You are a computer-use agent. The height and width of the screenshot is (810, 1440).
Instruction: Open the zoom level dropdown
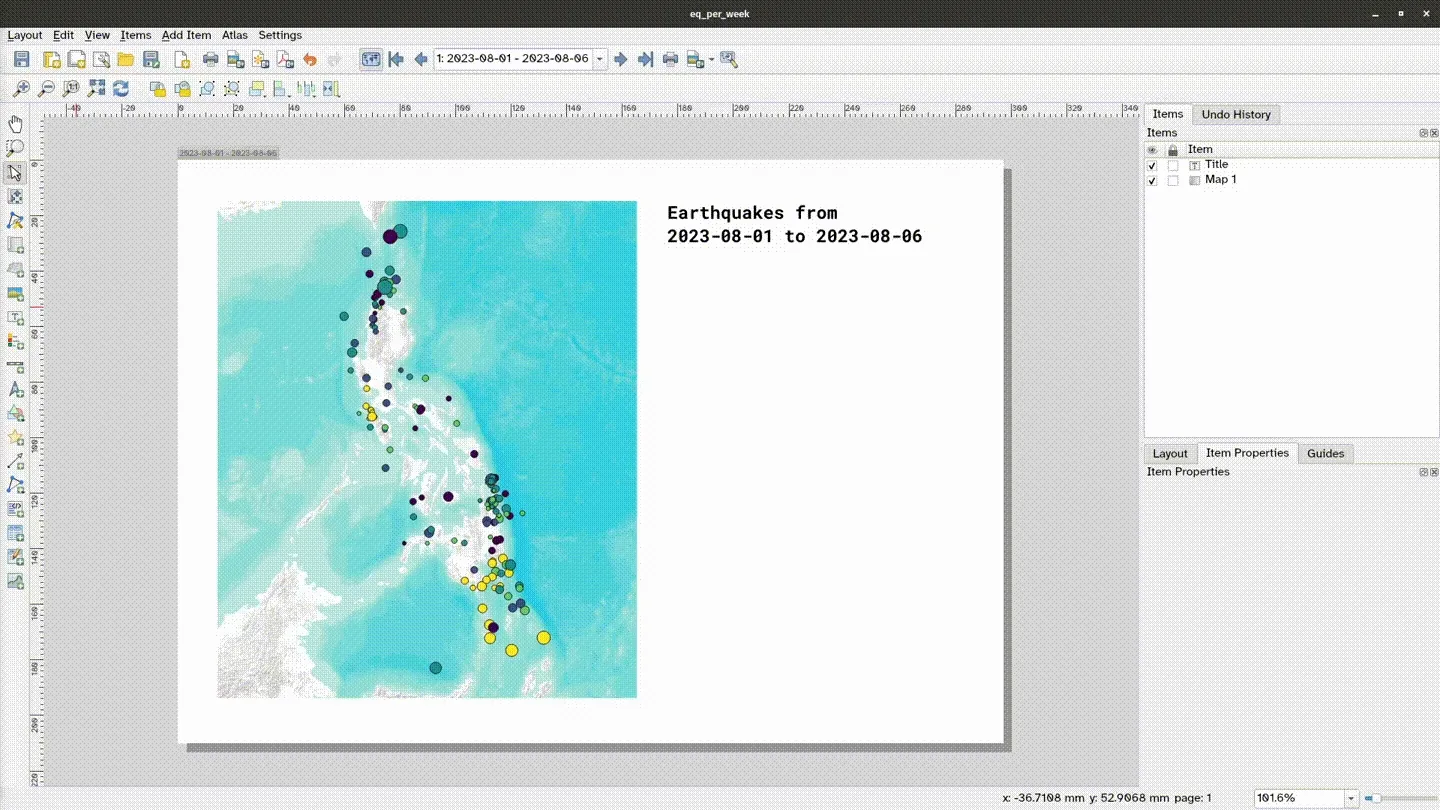click(x=1350, y=798)
